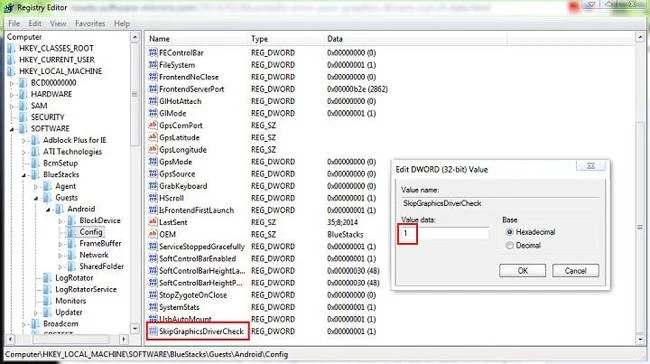This screenshot has width=650, height=364.
Task: Click the SkipGraphicsDriverCheck value icon
Action: click(153, 331)
